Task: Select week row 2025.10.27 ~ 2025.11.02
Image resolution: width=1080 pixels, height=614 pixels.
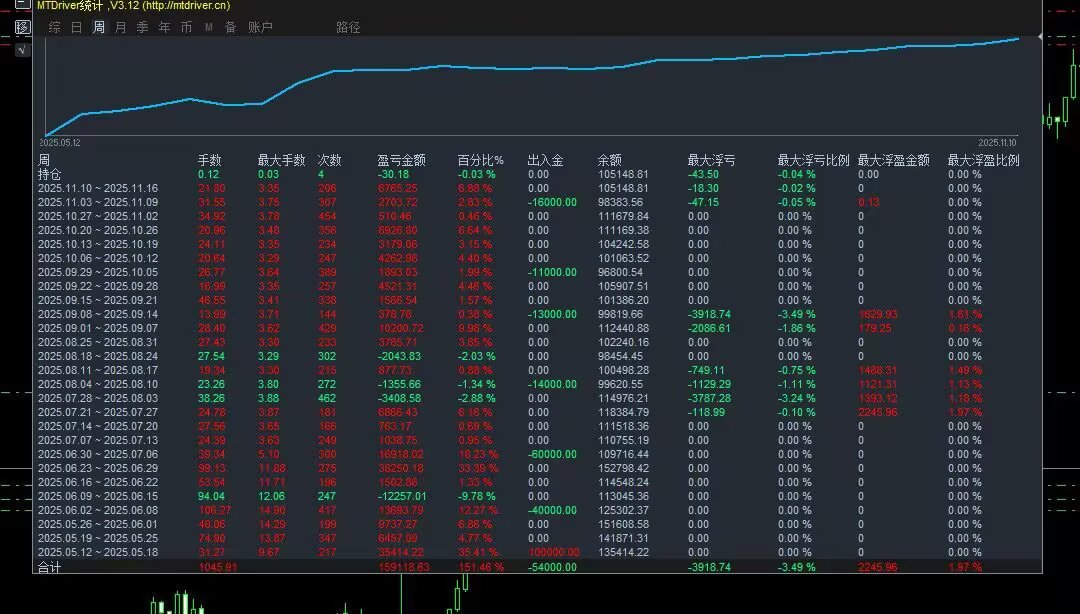Action: pyautogui.click(x=98, y=216)
